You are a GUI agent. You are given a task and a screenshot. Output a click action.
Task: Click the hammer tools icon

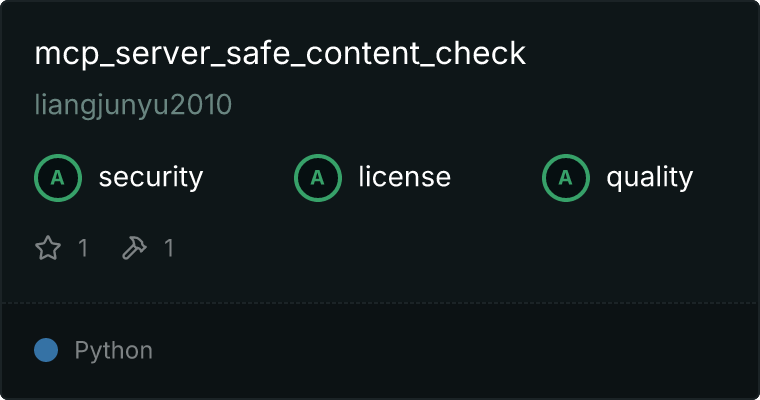pyautogui.click(x=134, y=248)
